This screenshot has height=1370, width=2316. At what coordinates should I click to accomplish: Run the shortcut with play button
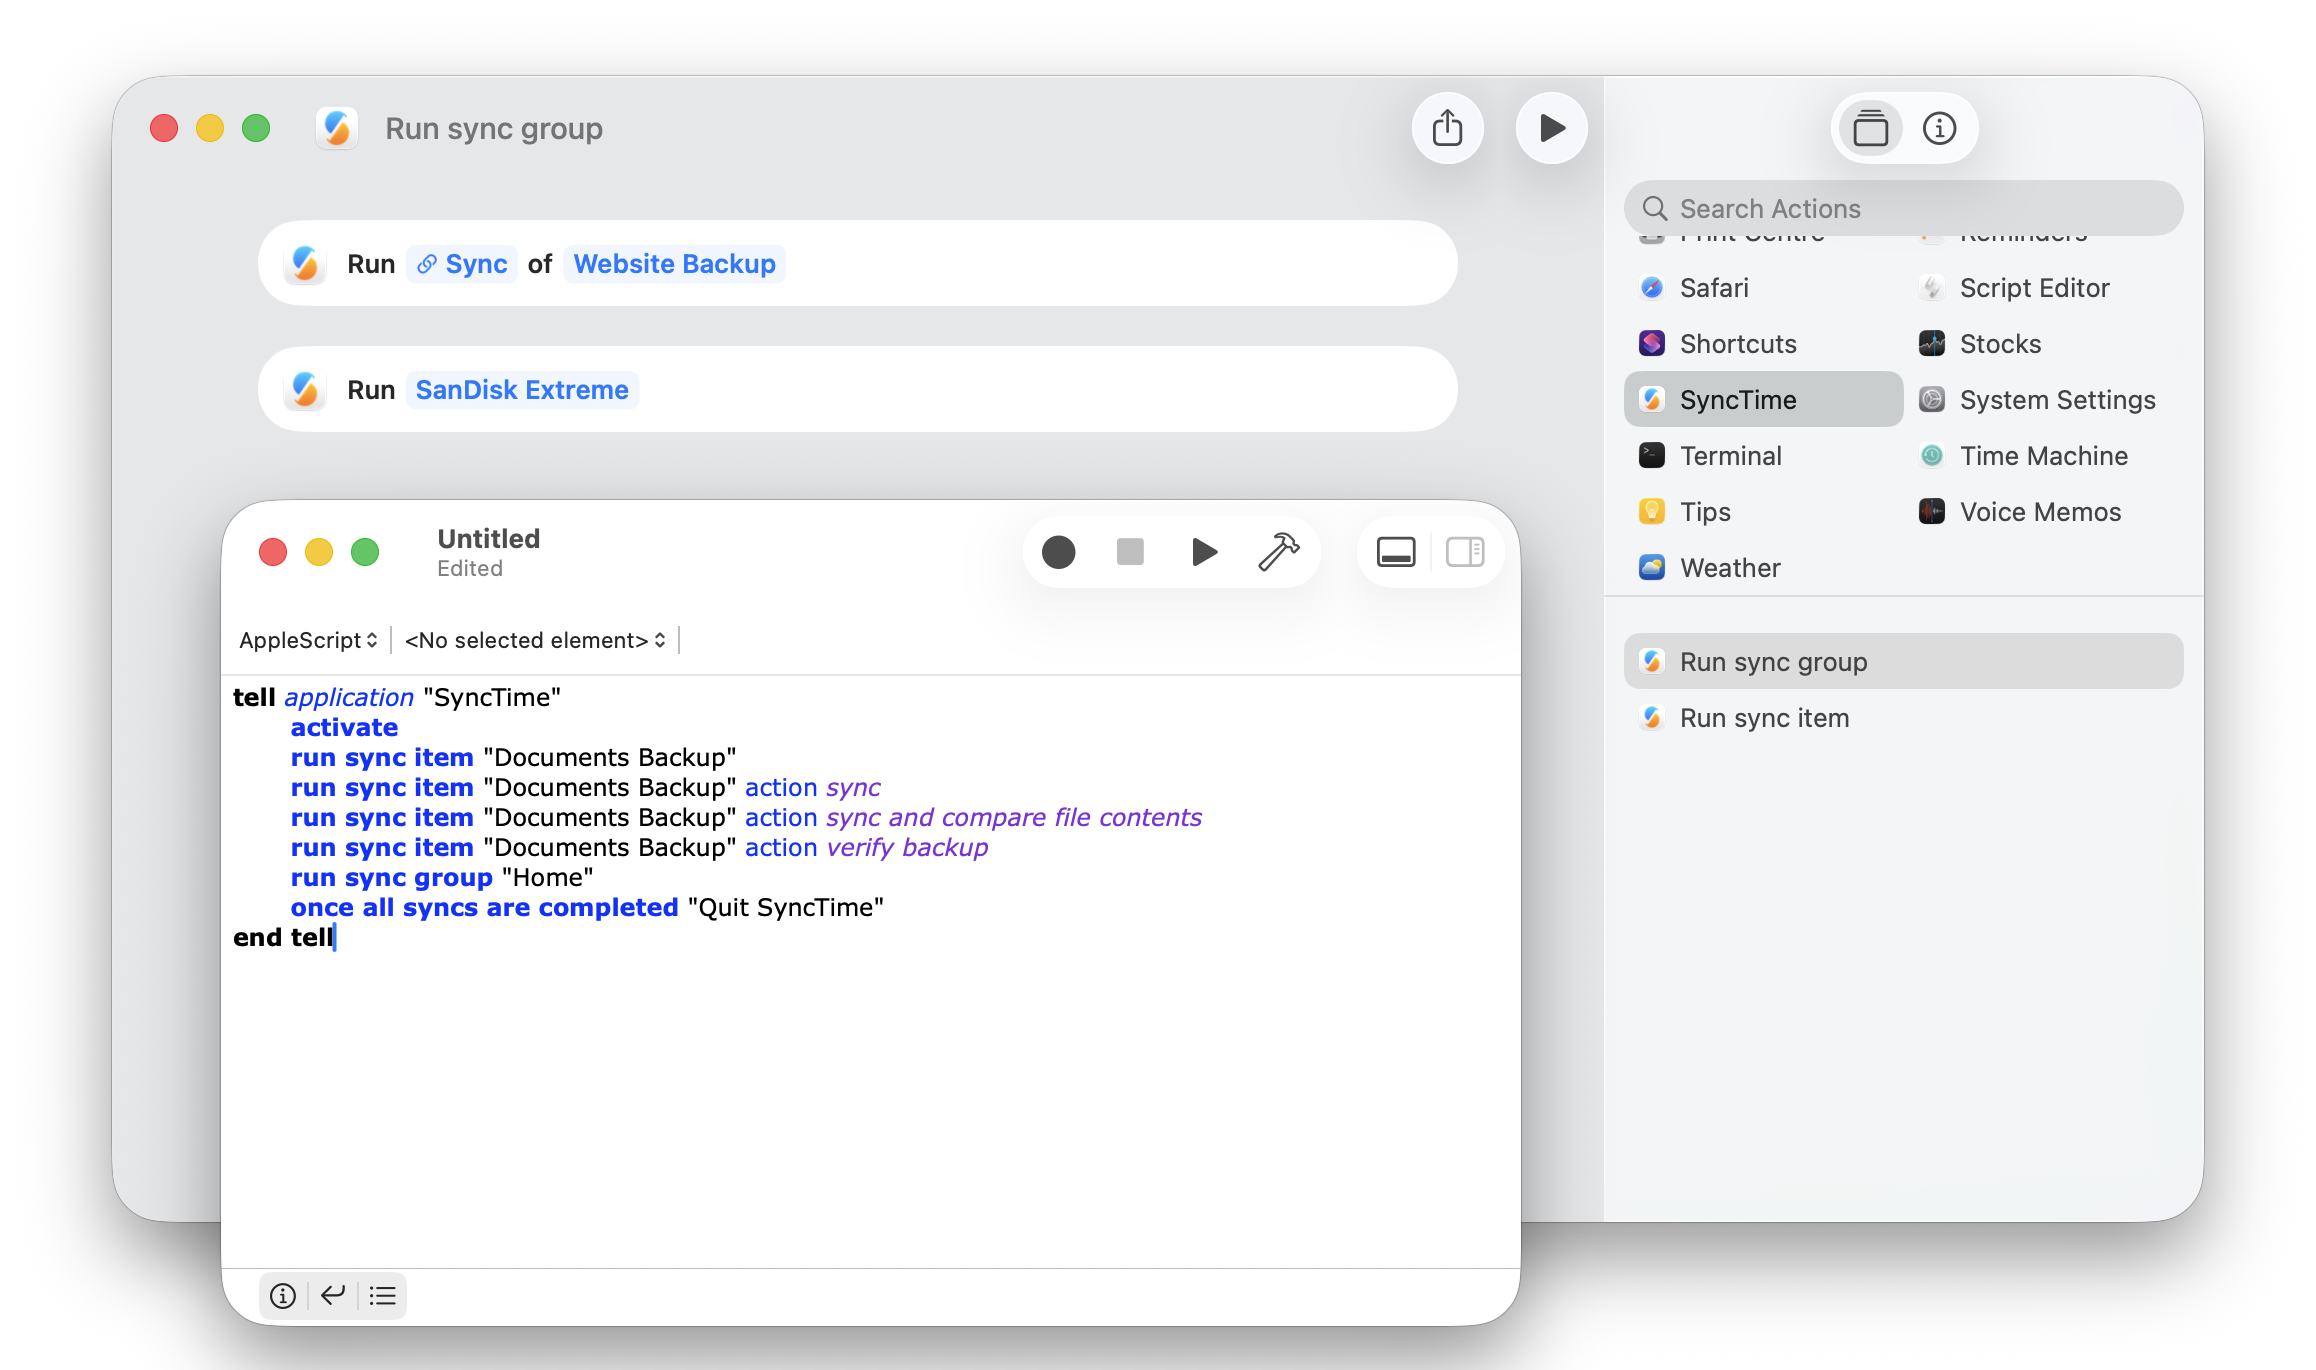1551,128
